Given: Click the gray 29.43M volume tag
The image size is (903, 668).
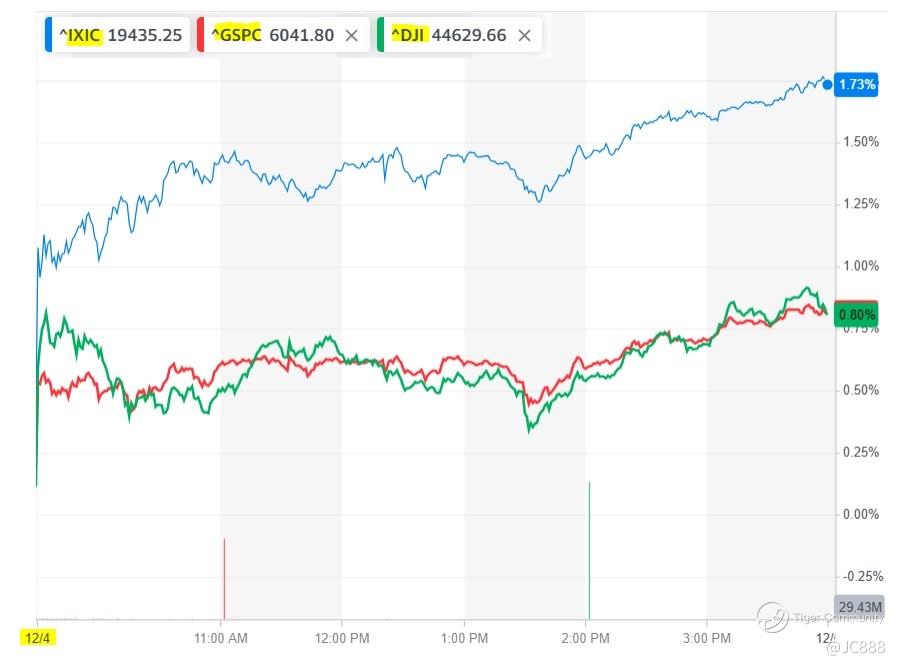Looking at the screenshot, I should click(859, 607).
